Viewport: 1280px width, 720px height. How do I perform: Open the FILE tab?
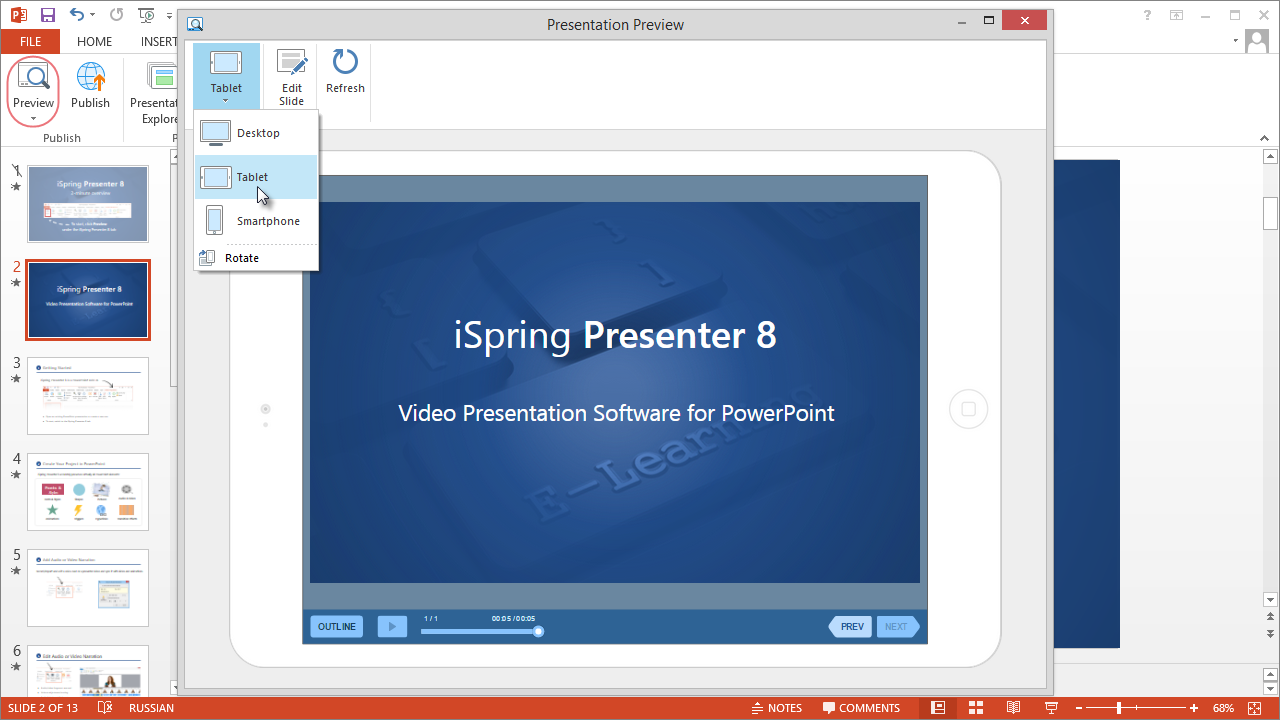click(30, 42)
